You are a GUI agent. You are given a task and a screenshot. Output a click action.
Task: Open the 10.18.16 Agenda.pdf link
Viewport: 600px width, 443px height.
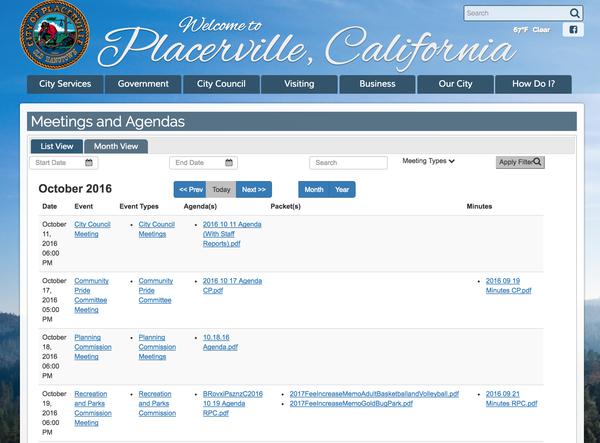[x=220, y=342]
